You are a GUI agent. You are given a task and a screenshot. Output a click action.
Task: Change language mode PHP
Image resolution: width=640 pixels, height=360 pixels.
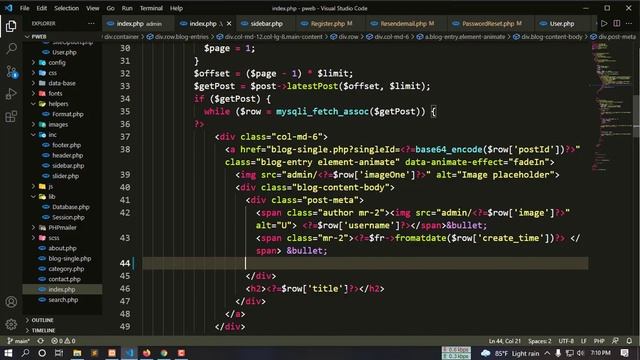tap(599, 341)
